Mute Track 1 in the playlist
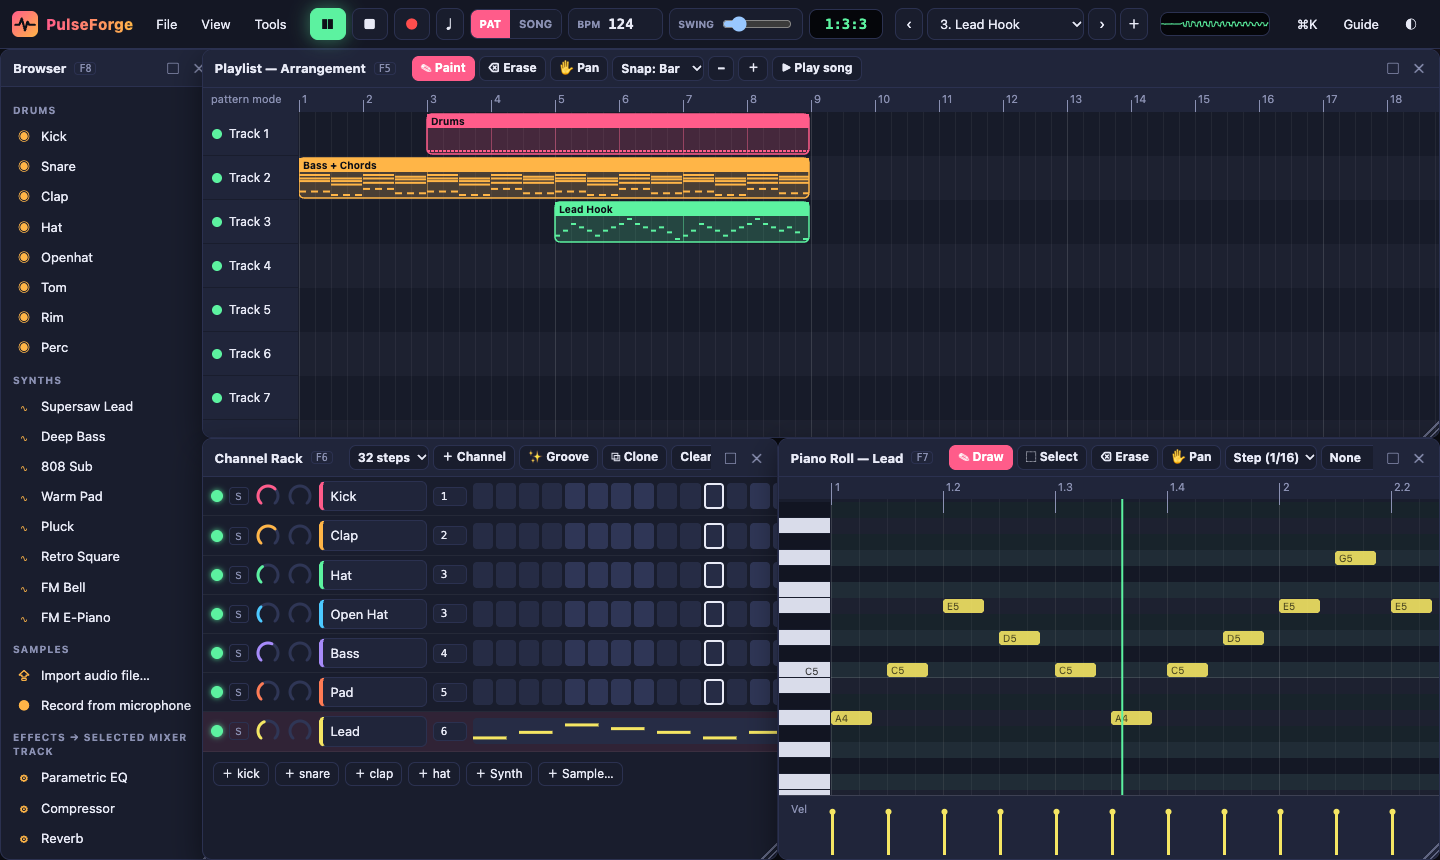Image resolution: width=1440 pixels, height=860 pixels. click(x=217, y=134)
